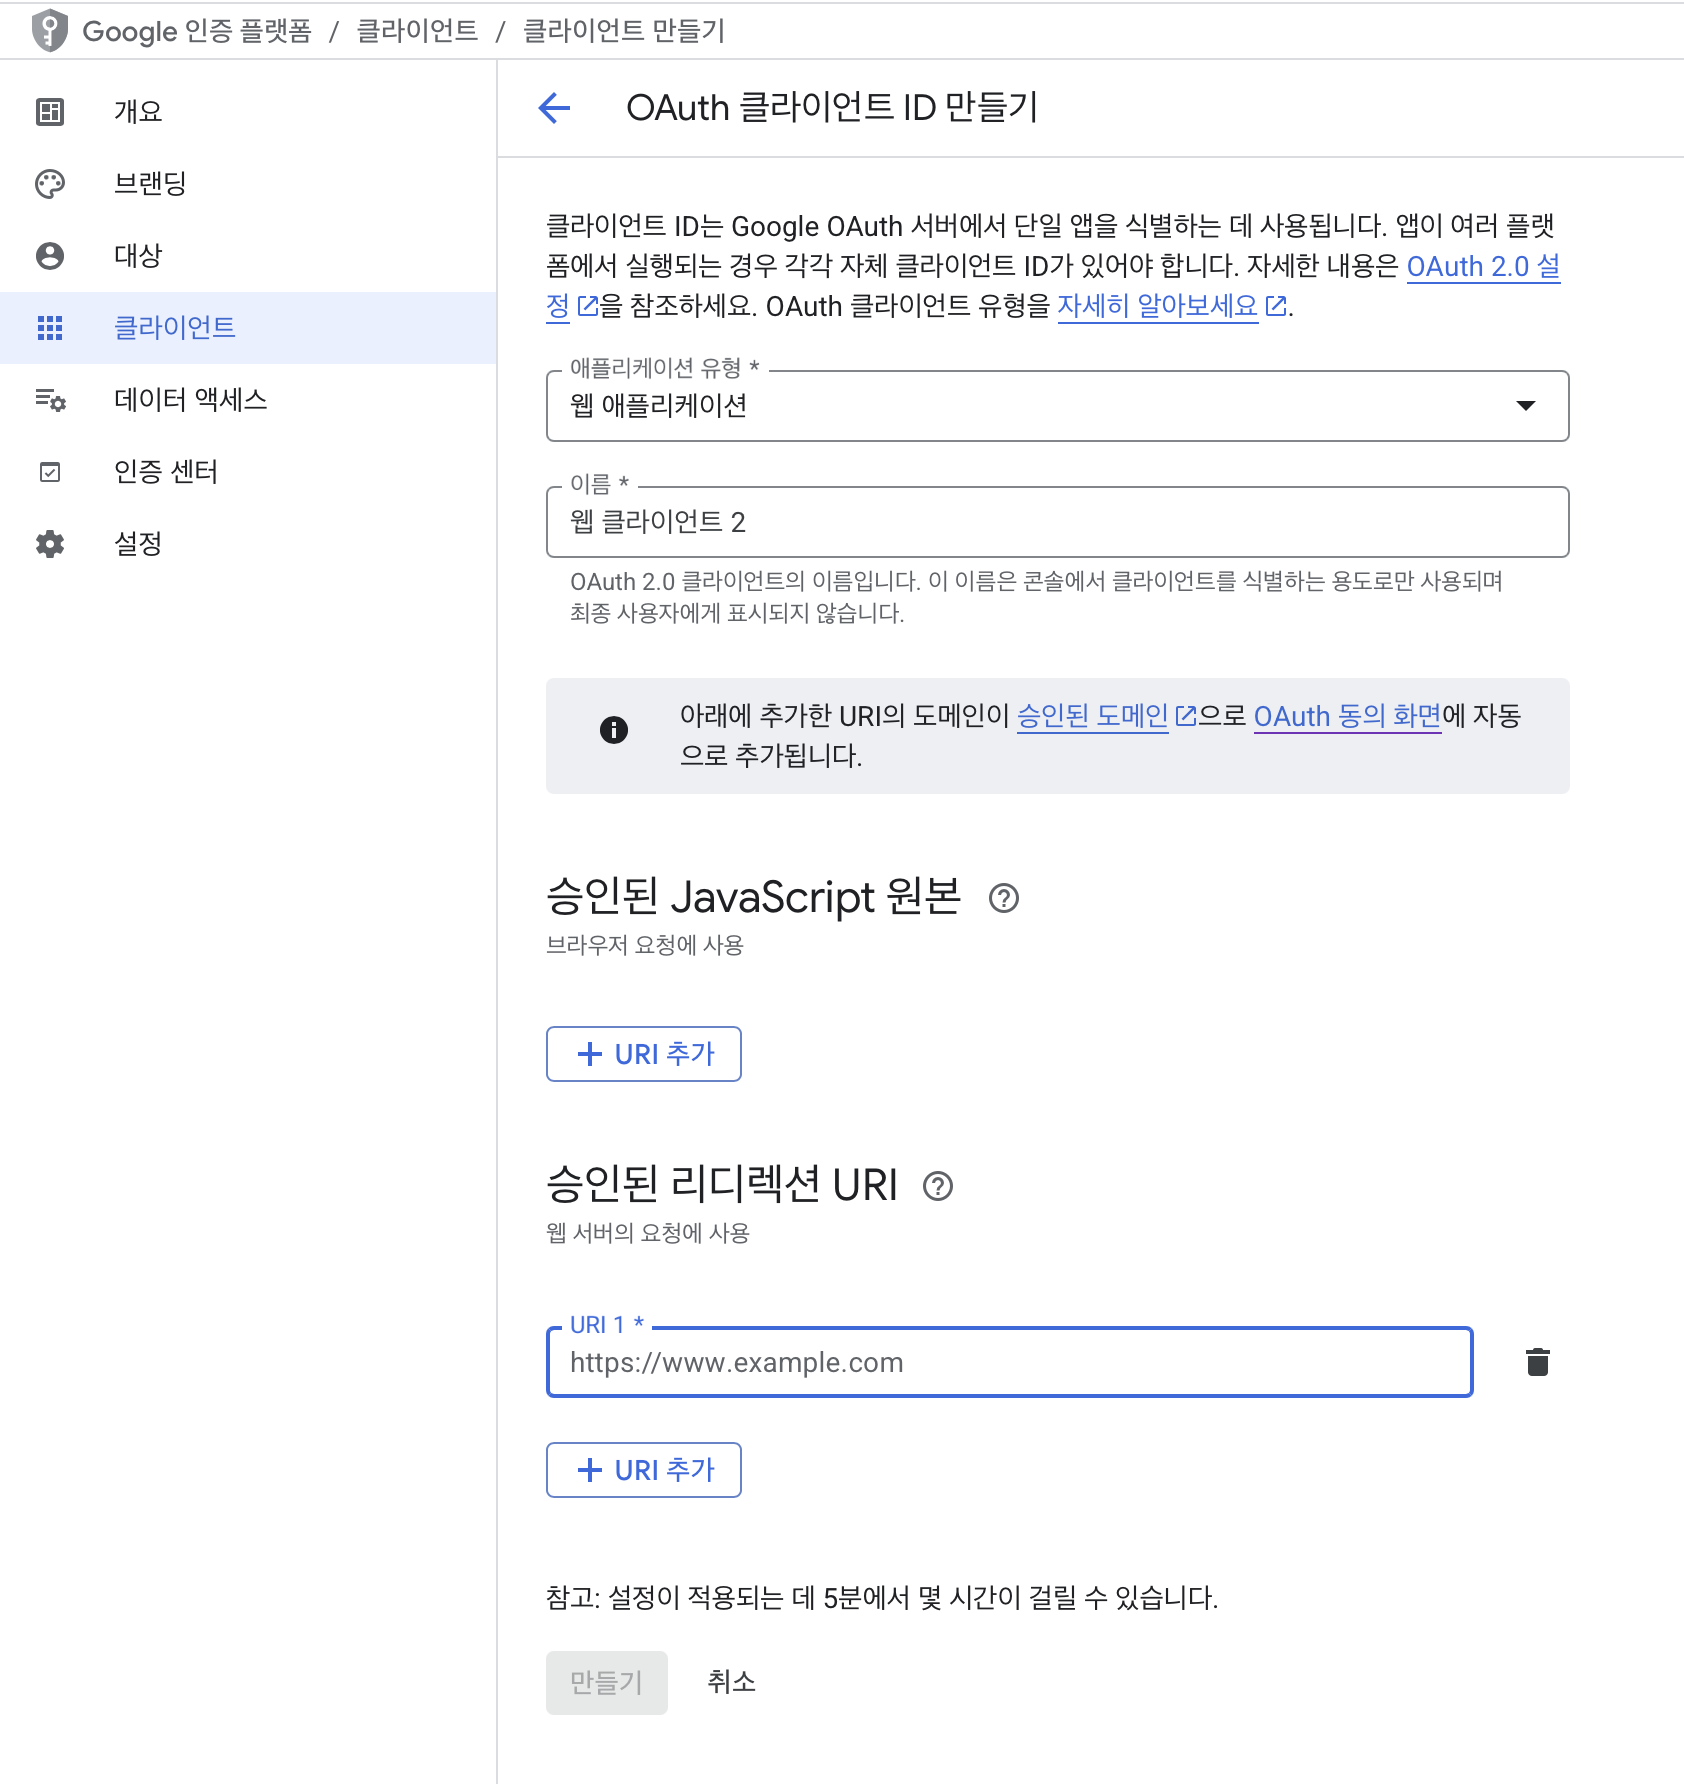Click the 대상 person icon

50,256
